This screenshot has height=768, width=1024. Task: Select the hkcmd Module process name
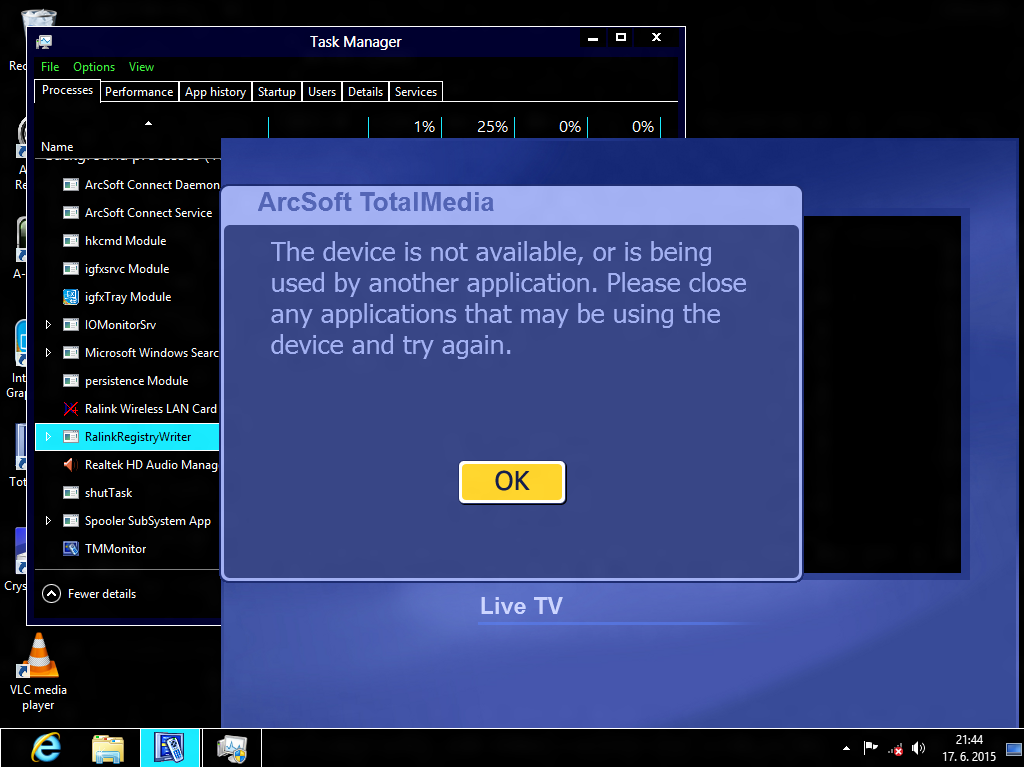pyautogui.click(x=125, y=241)
